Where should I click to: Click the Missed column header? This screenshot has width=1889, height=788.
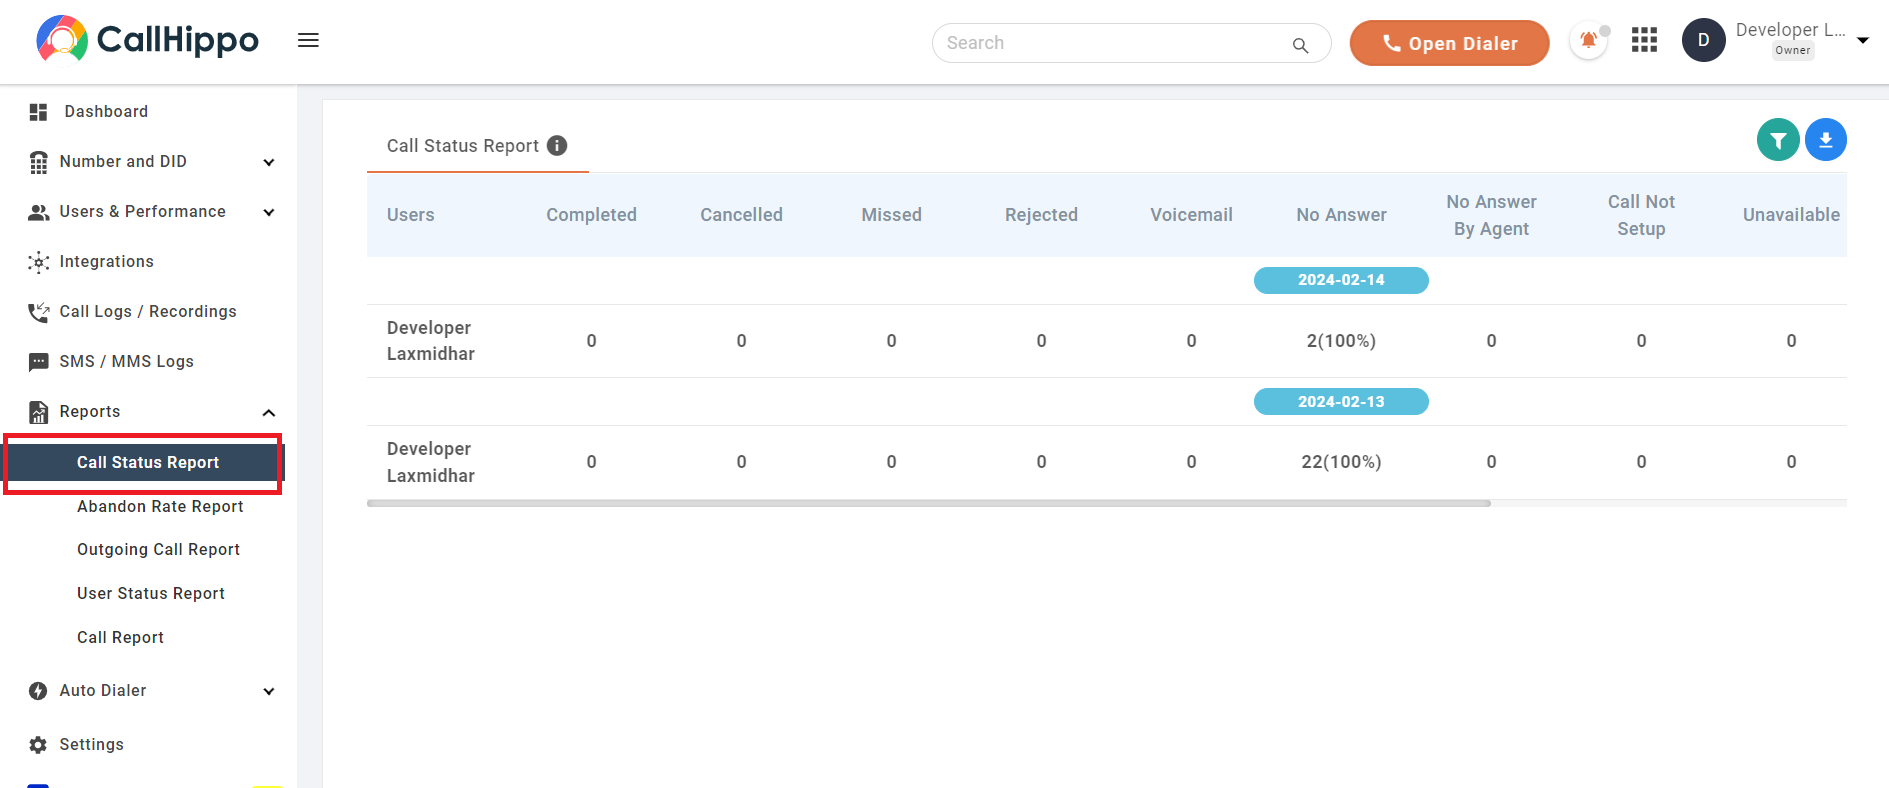[891, 215]
